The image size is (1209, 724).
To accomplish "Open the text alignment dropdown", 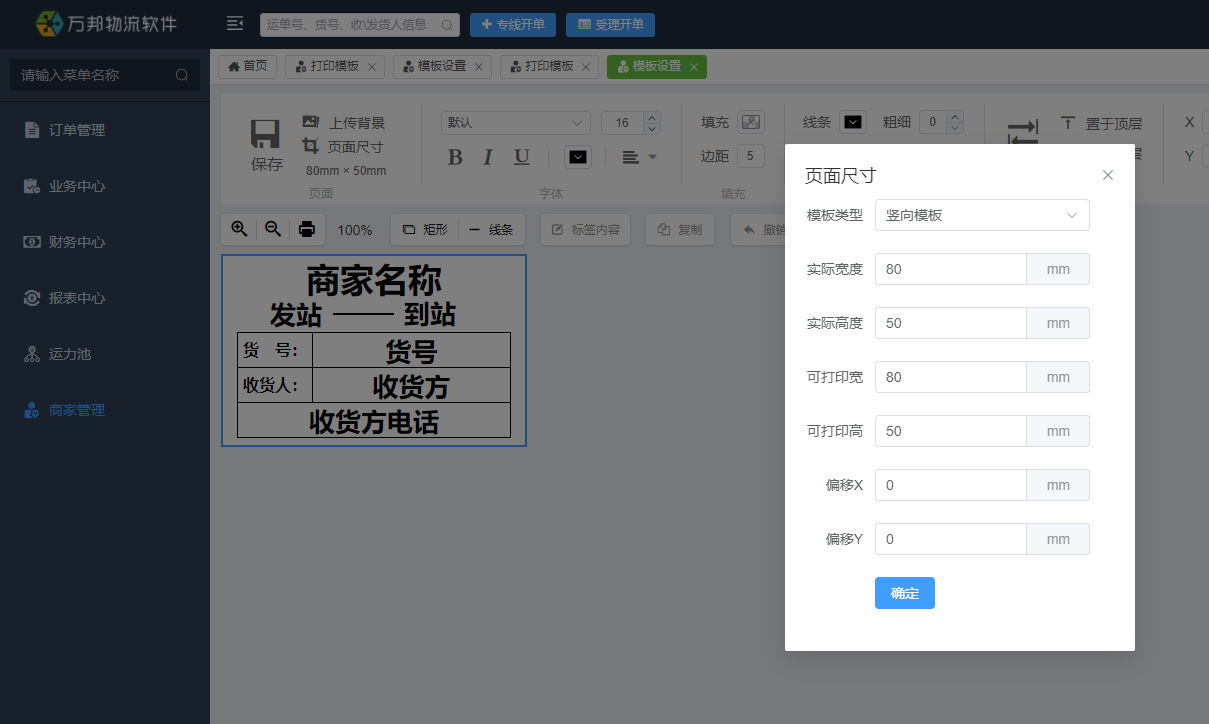I will click(x=640, y=157).
